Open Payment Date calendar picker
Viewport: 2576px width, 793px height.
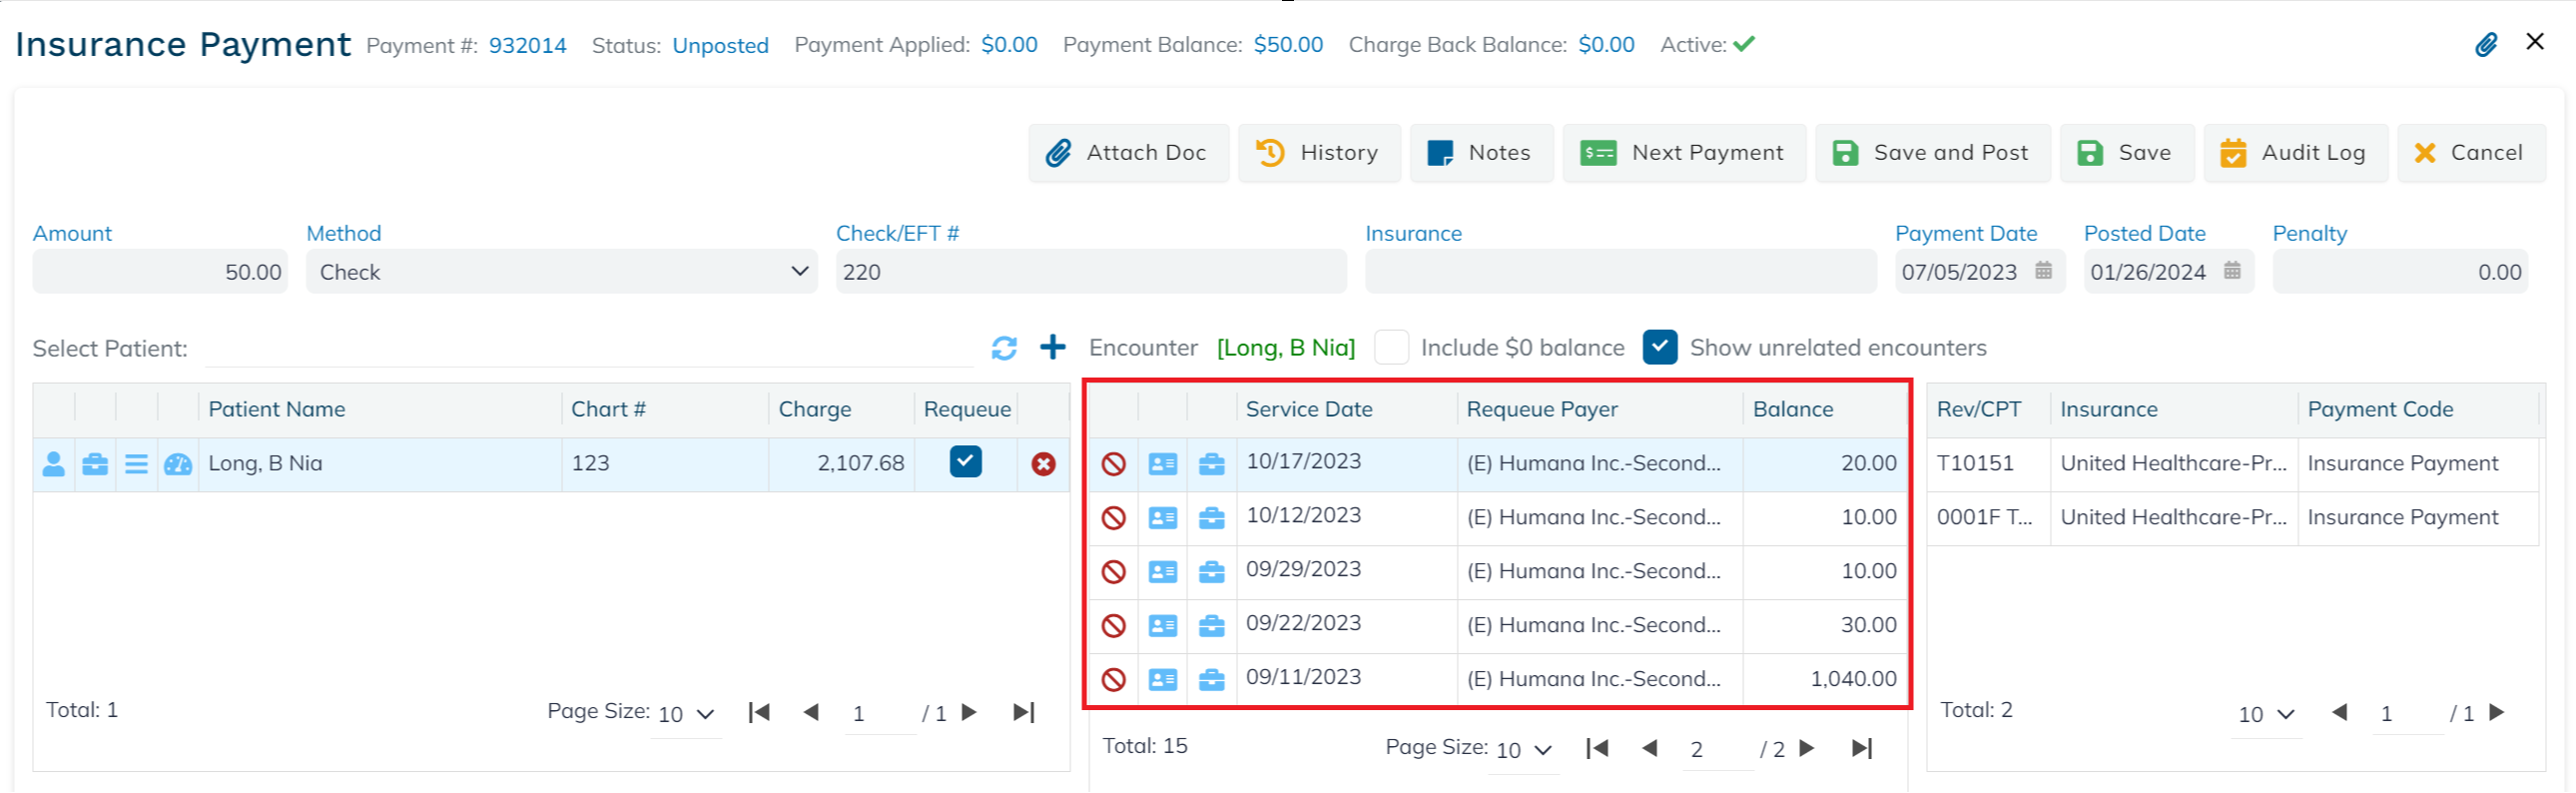click(x=2044, y=271)
